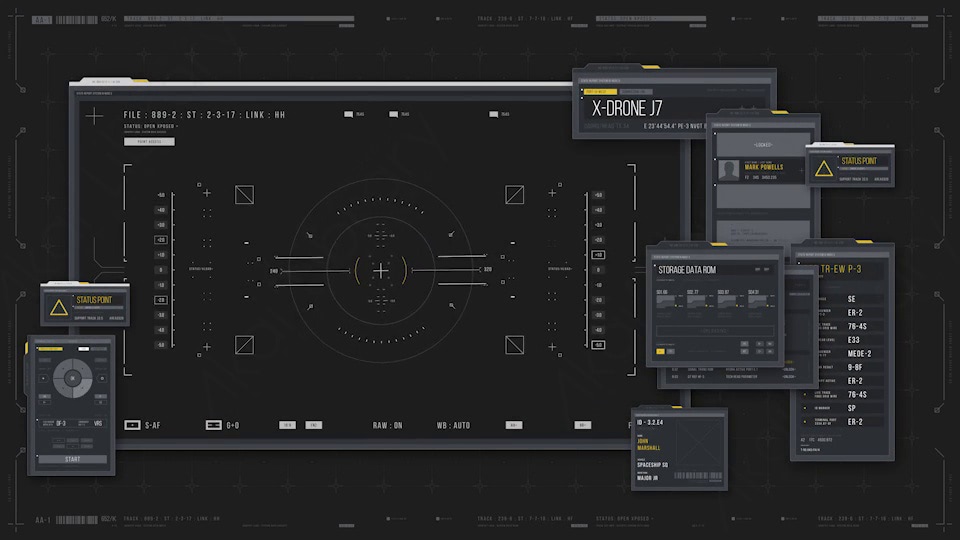Click the plus crosshair icon beside the FILE header

[x=94, y=116]
